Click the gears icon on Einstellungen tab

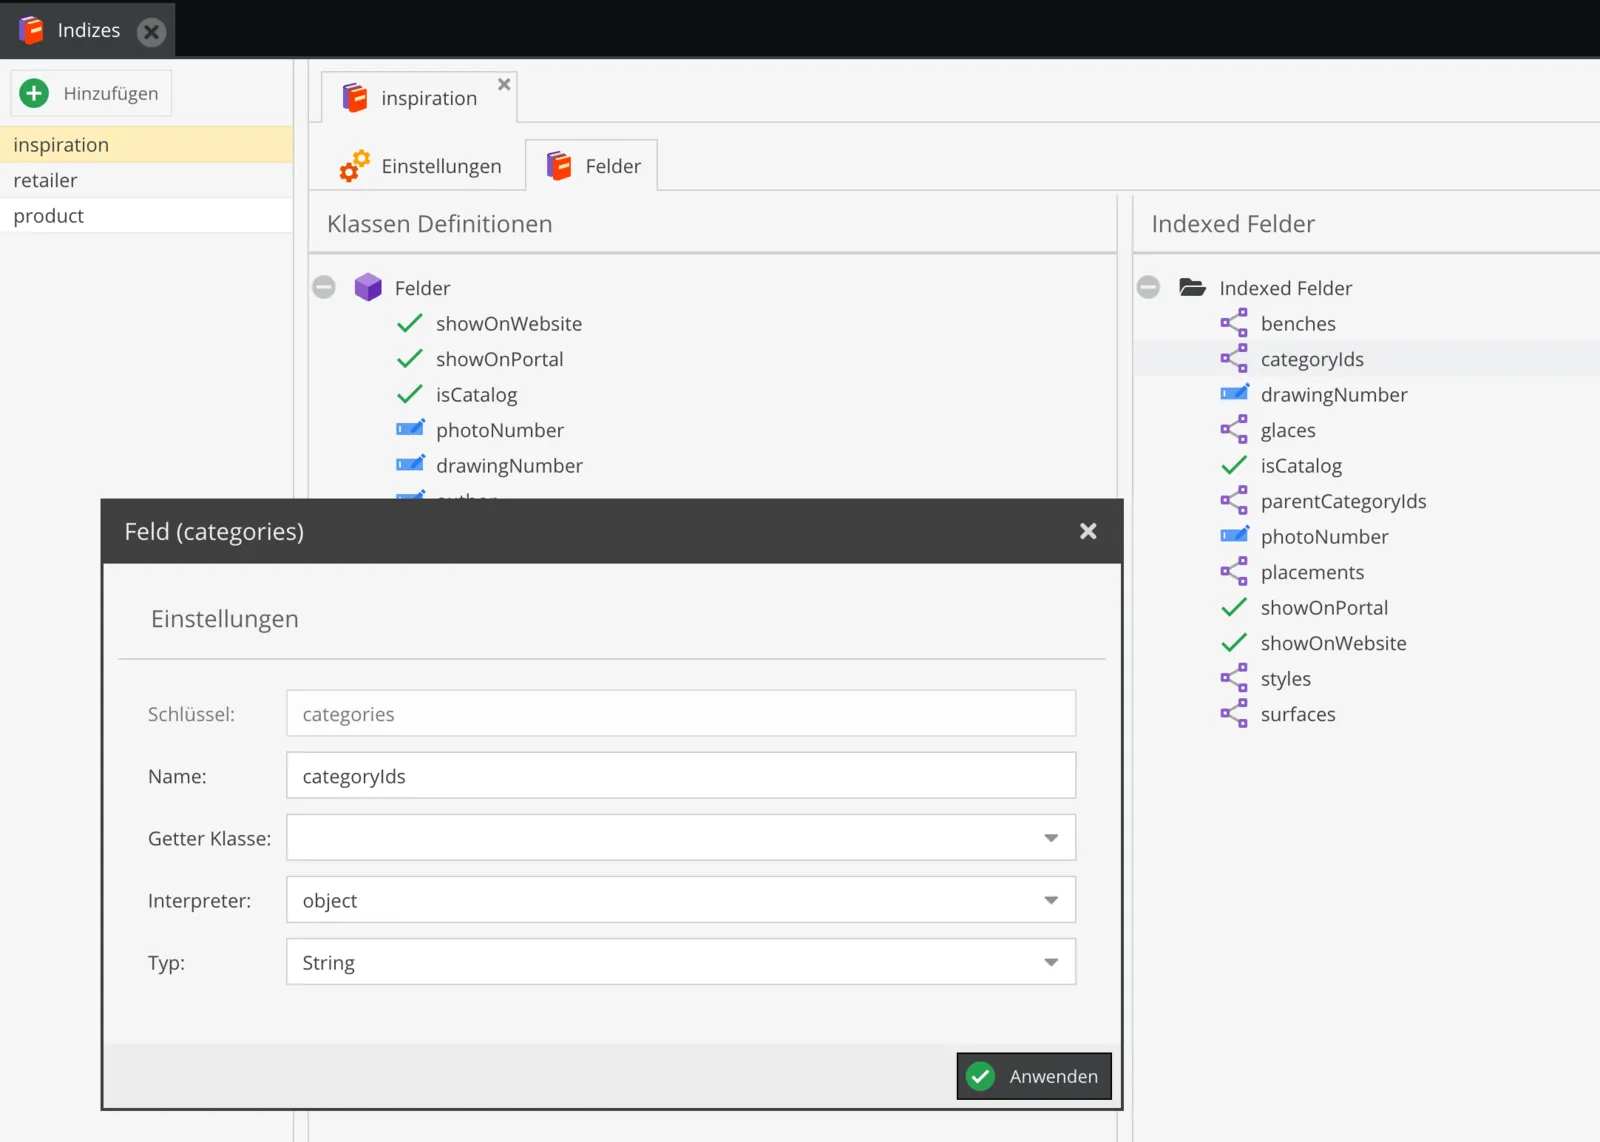coord(354,166)
